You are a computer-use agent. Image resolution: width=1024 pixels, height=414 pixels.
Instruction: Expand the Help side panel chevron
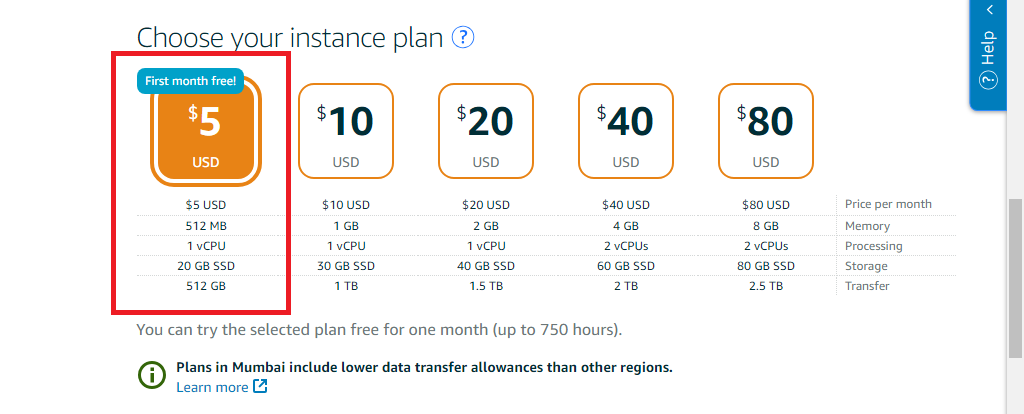click(990, 10)
